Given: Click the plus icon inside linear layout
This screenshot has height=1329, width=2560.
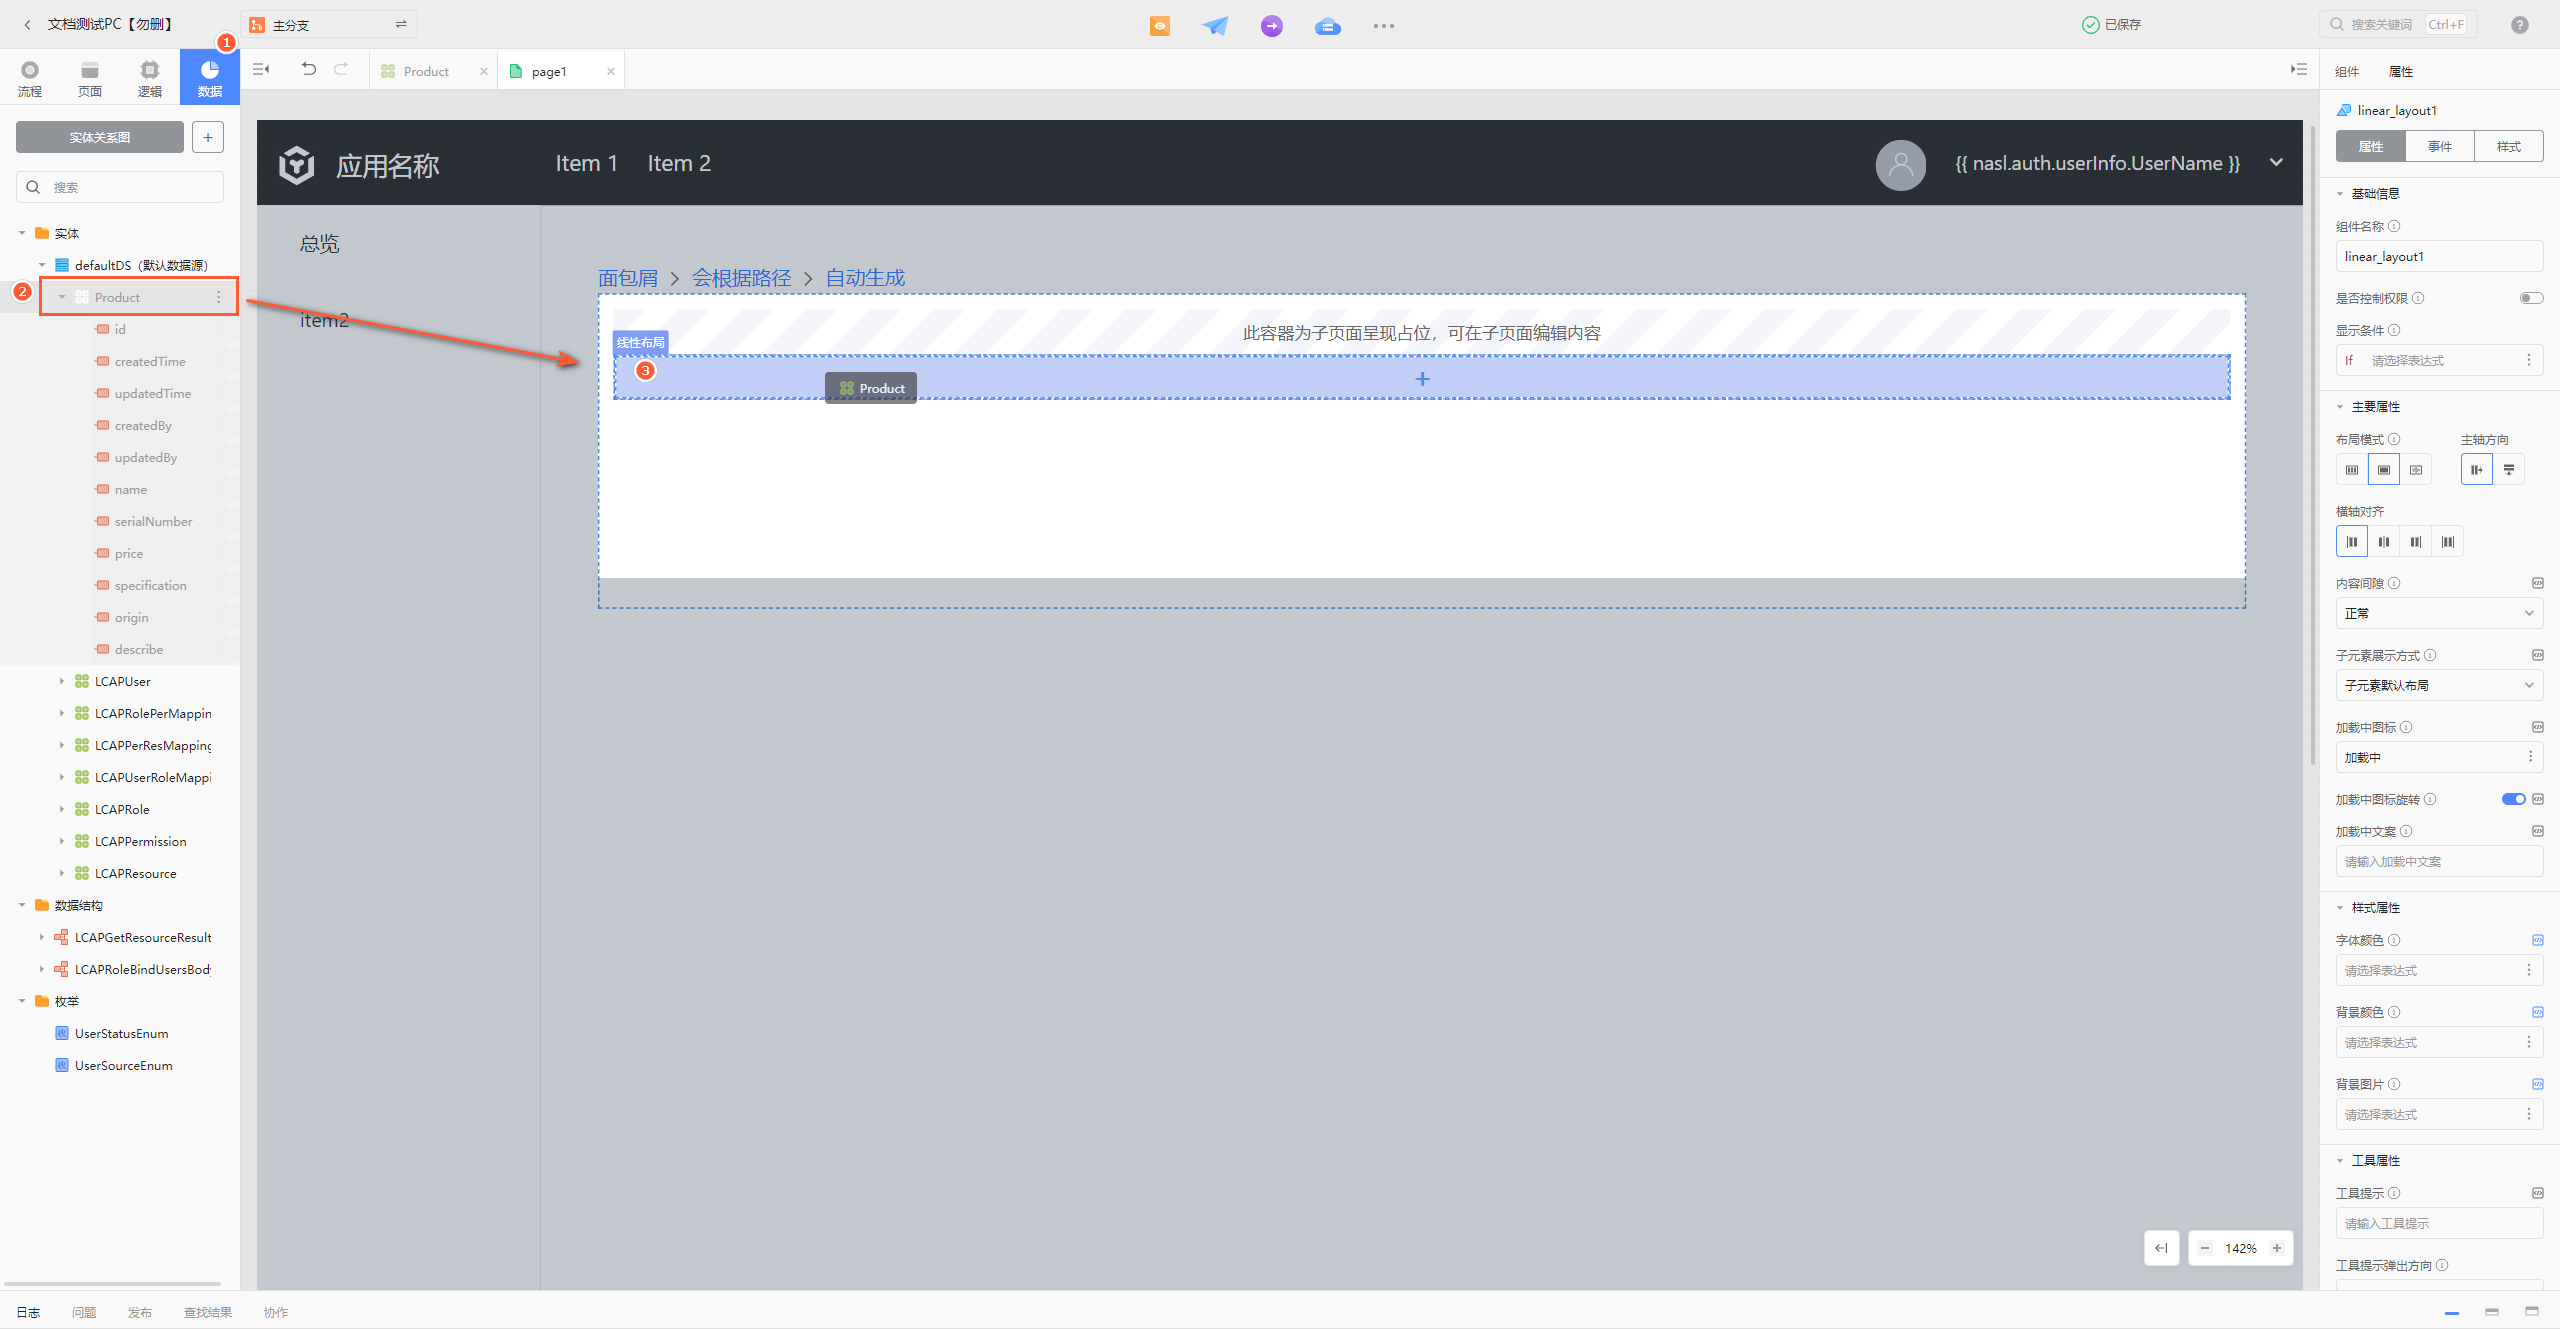Looking at the screenshot, I should (x=1422, y=379).
